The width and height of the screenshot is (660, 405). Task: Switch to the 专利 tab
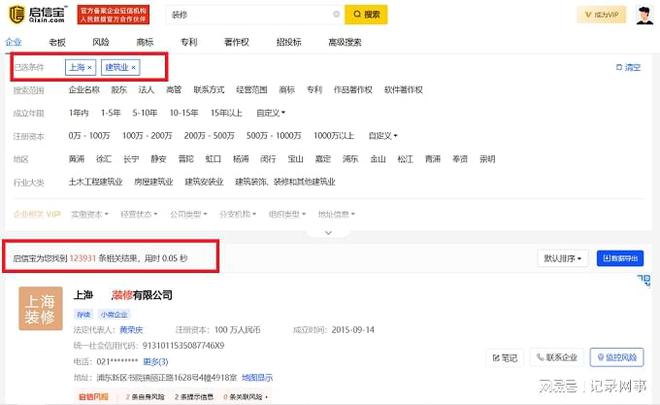(189, 42)
